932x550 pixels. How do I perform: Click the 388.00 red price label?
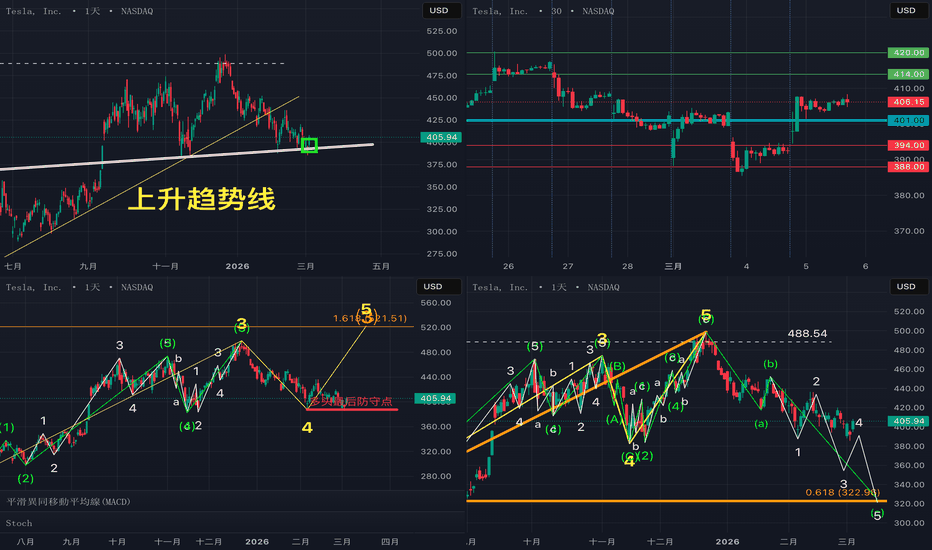coord(908,167)
